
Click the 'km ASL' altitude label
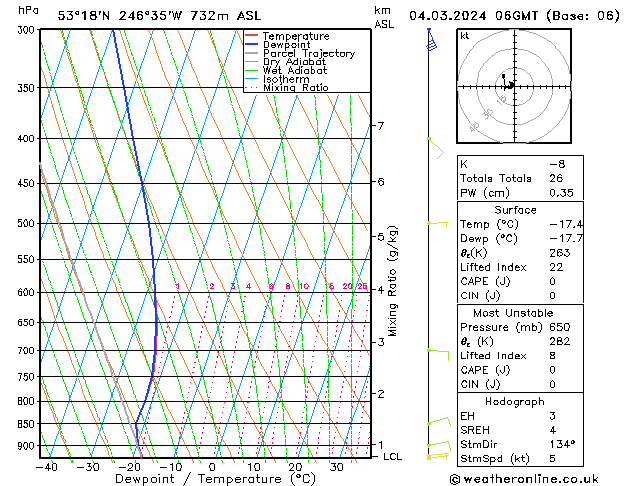[384, 17]
